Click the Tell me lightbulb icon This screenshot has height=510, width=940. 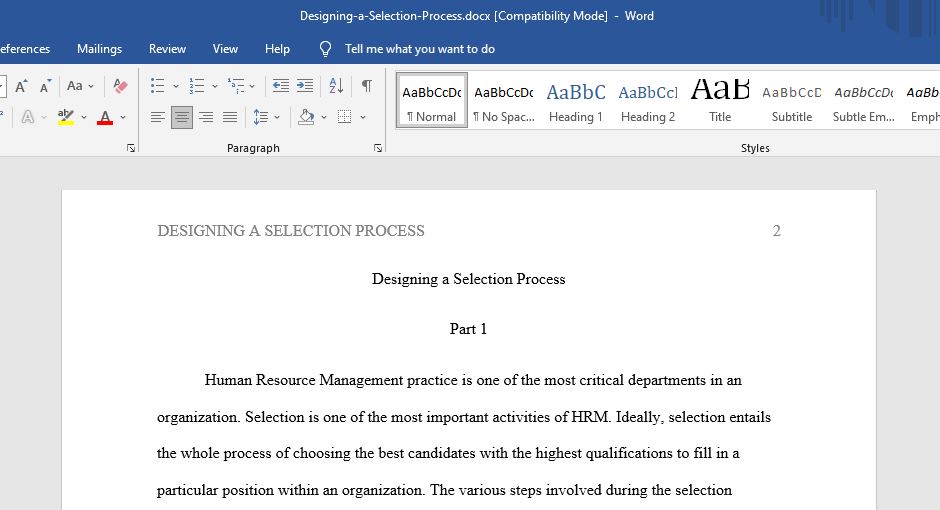click(x=325, y=49)
